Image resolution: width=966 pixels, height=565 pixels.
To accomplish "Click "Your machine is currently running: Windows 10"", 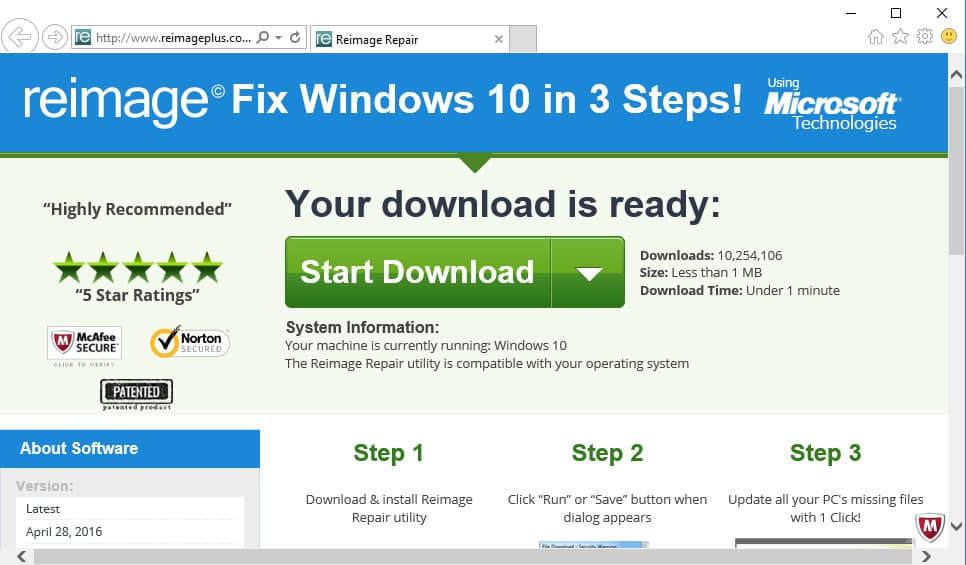I will 426,346.
